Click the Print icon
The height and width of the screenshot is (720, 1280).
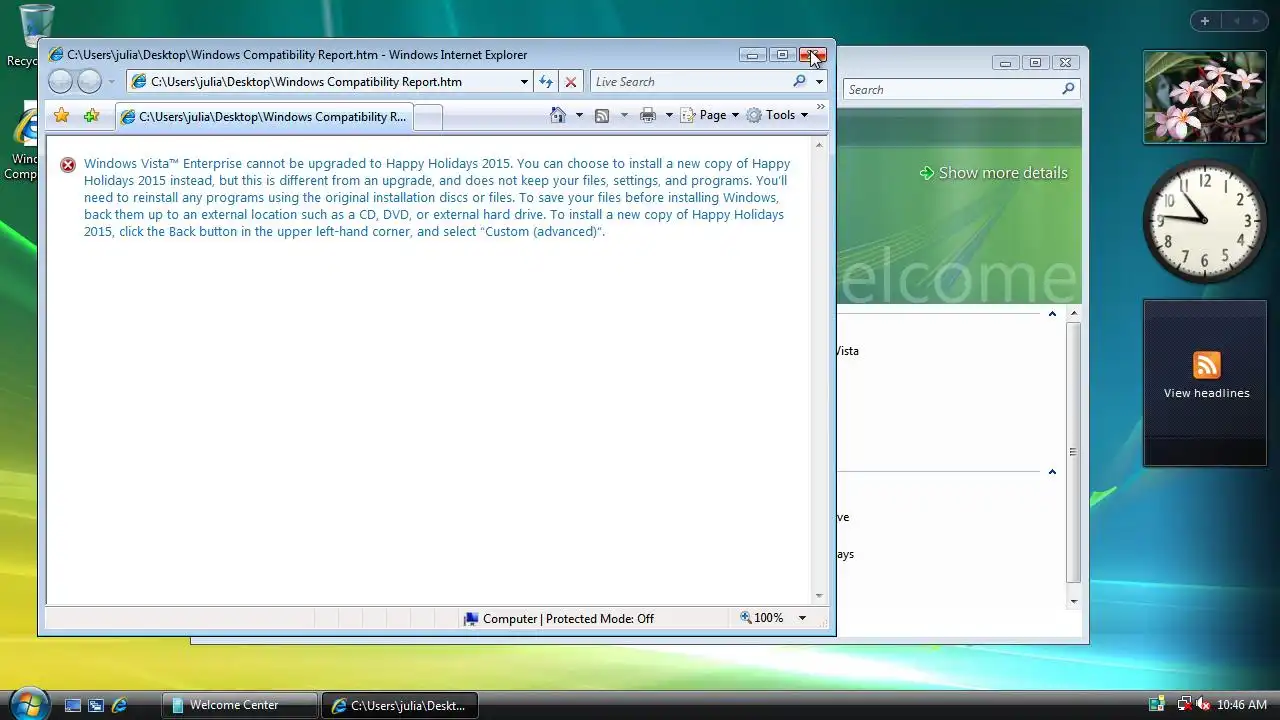pos(648,116)
